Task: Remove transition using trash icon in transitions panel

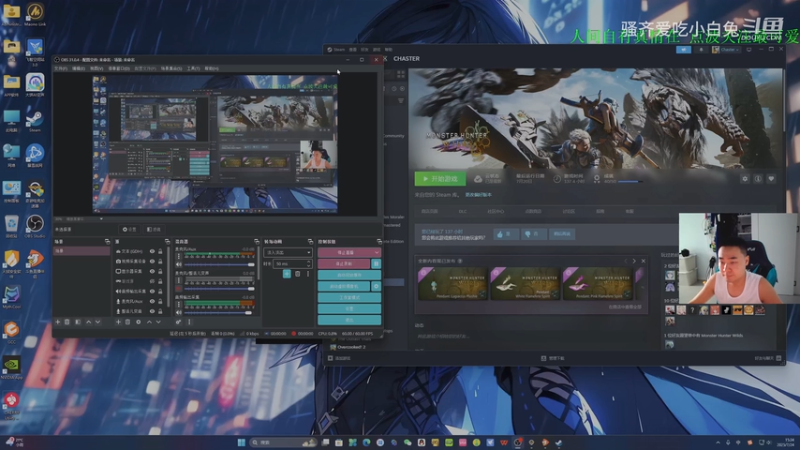Action: [x=297, y=274]
